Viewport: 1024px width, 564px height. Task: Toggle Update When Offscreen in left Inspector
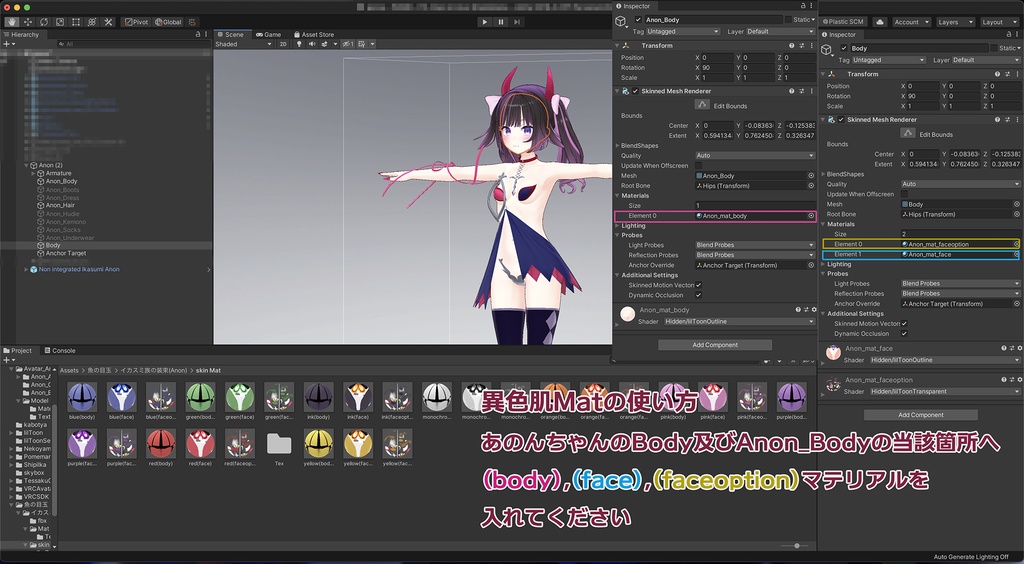[699, 166]
